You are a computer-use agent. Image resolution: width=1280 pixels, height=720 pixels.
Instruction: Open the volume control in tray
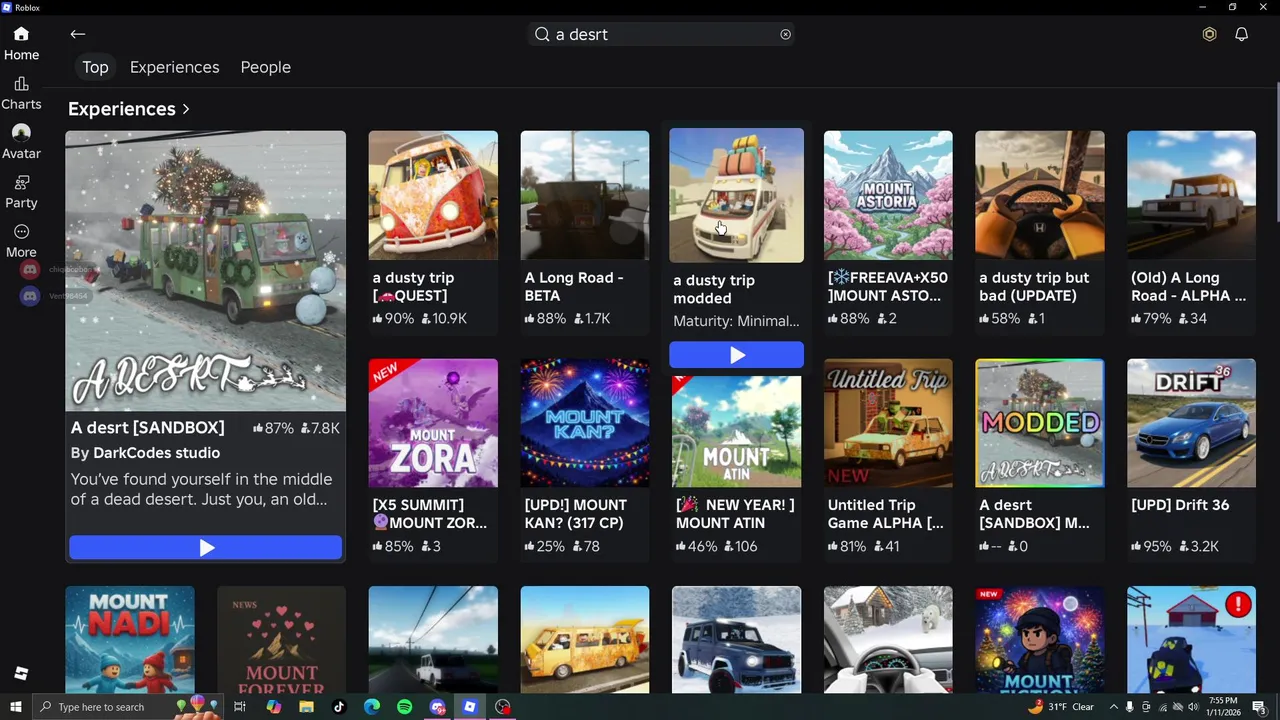1192,707
